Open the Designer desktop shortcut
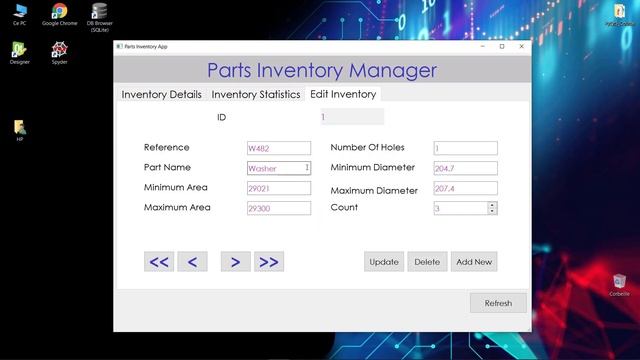 coord(20,53)
